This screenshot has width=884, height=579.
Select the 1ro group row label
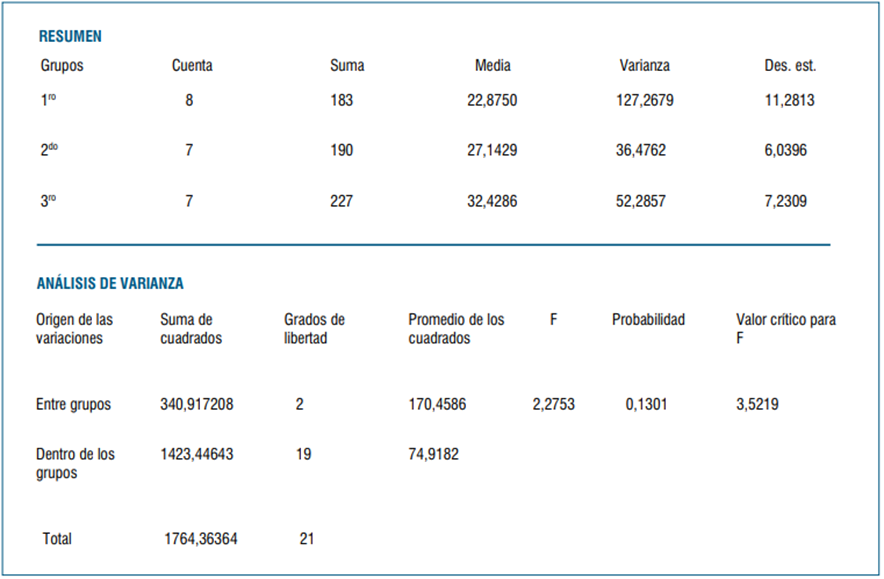coord(48,100)
